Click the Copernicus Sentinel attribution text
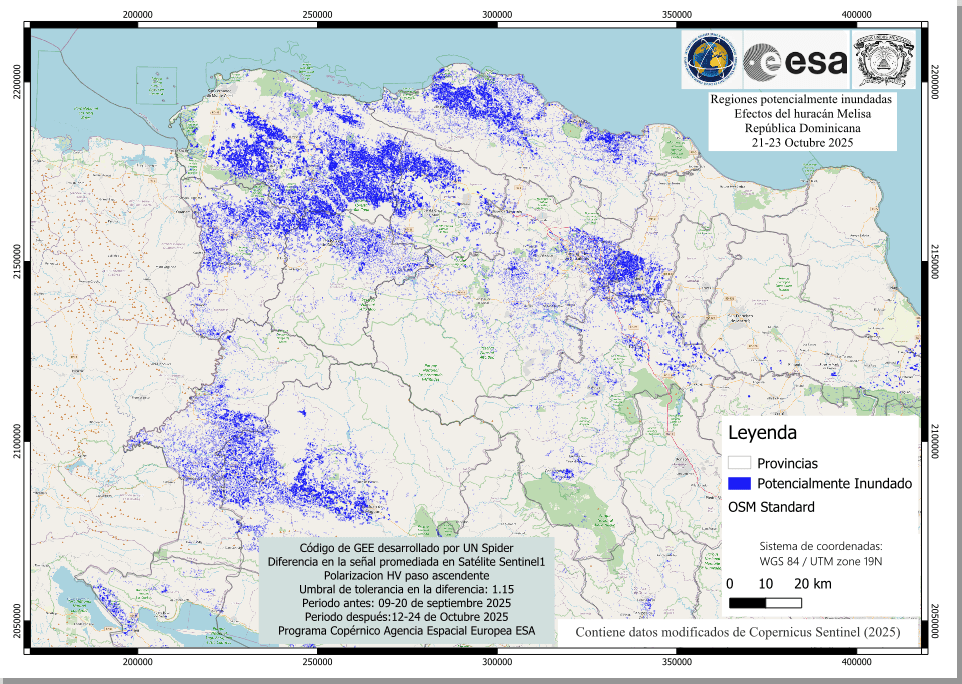This screenshot has width=962, height=684. (738, 632)
